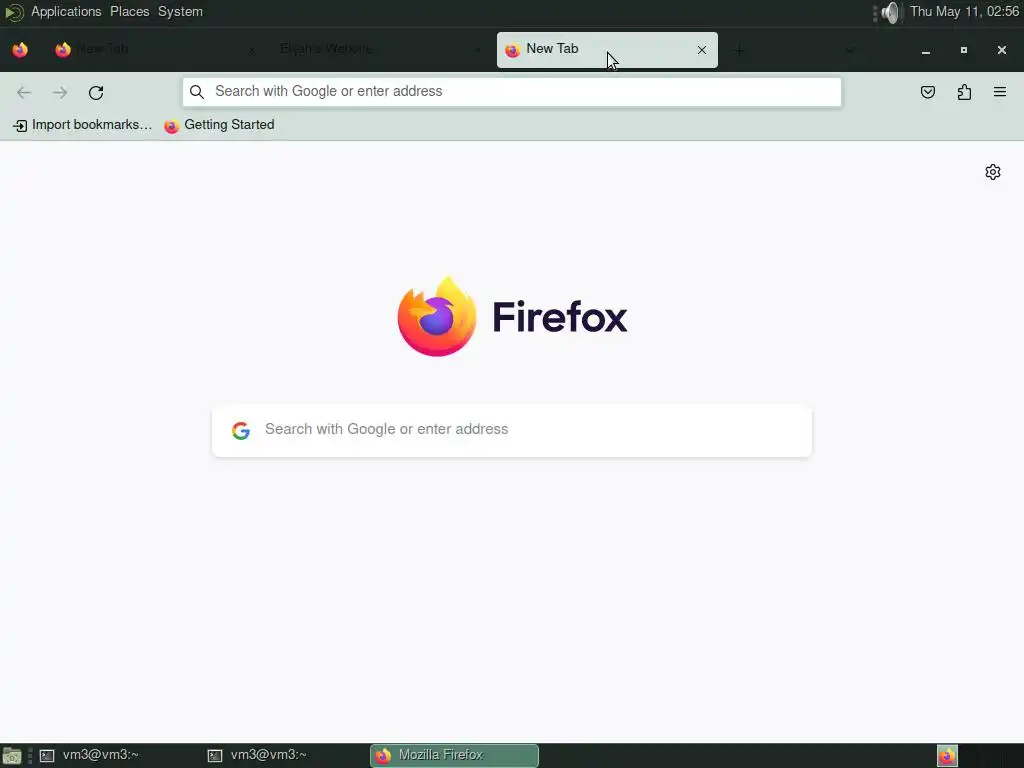Screen dimensions: 1024x768
Task: Go back one page with the back arrow
Action: [24, 92]
